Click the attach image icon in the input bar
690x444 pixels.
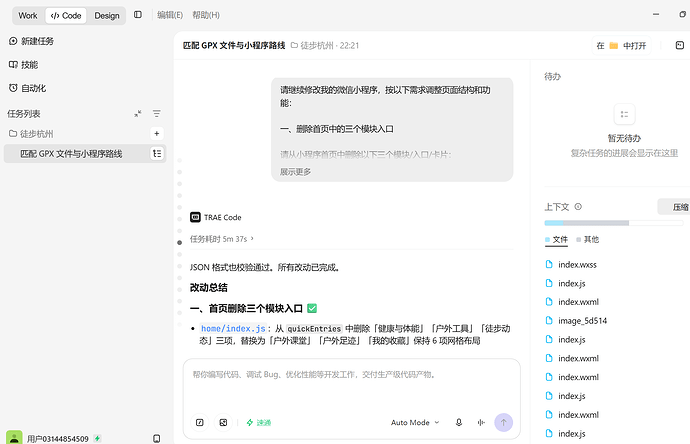point(223,422)
